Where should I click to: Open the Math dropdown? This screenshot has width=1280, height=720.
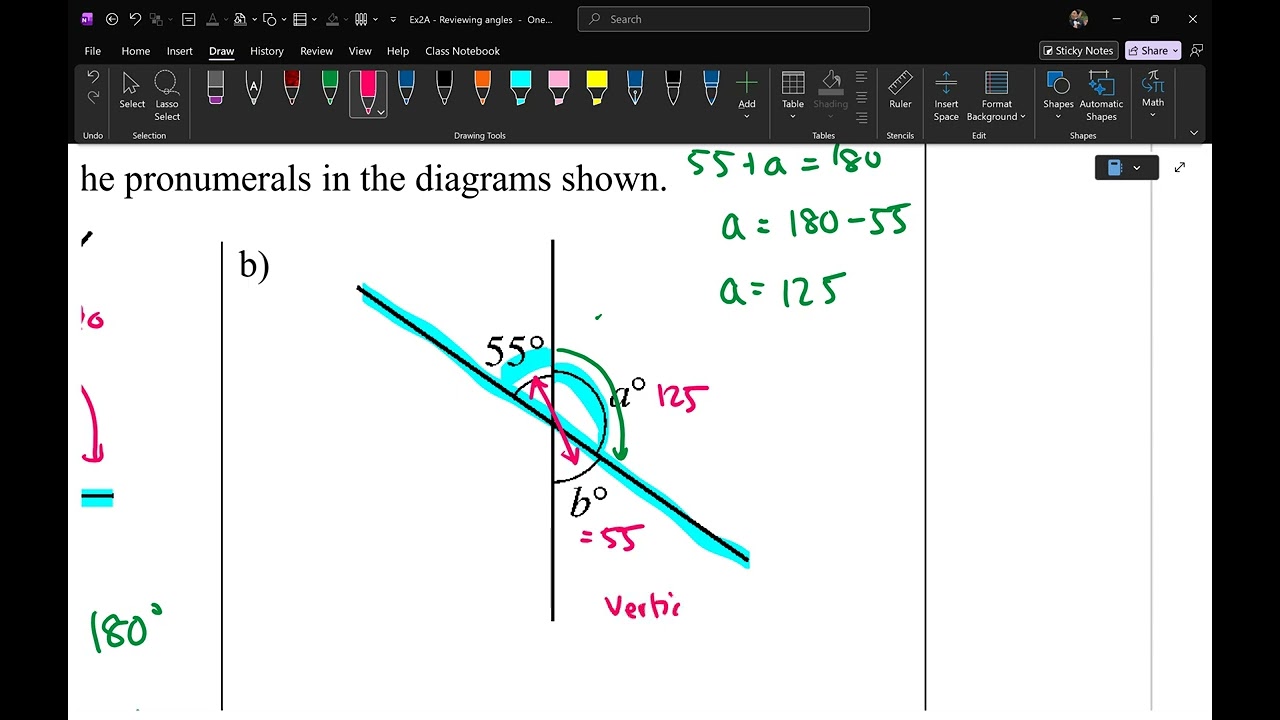1153,95
